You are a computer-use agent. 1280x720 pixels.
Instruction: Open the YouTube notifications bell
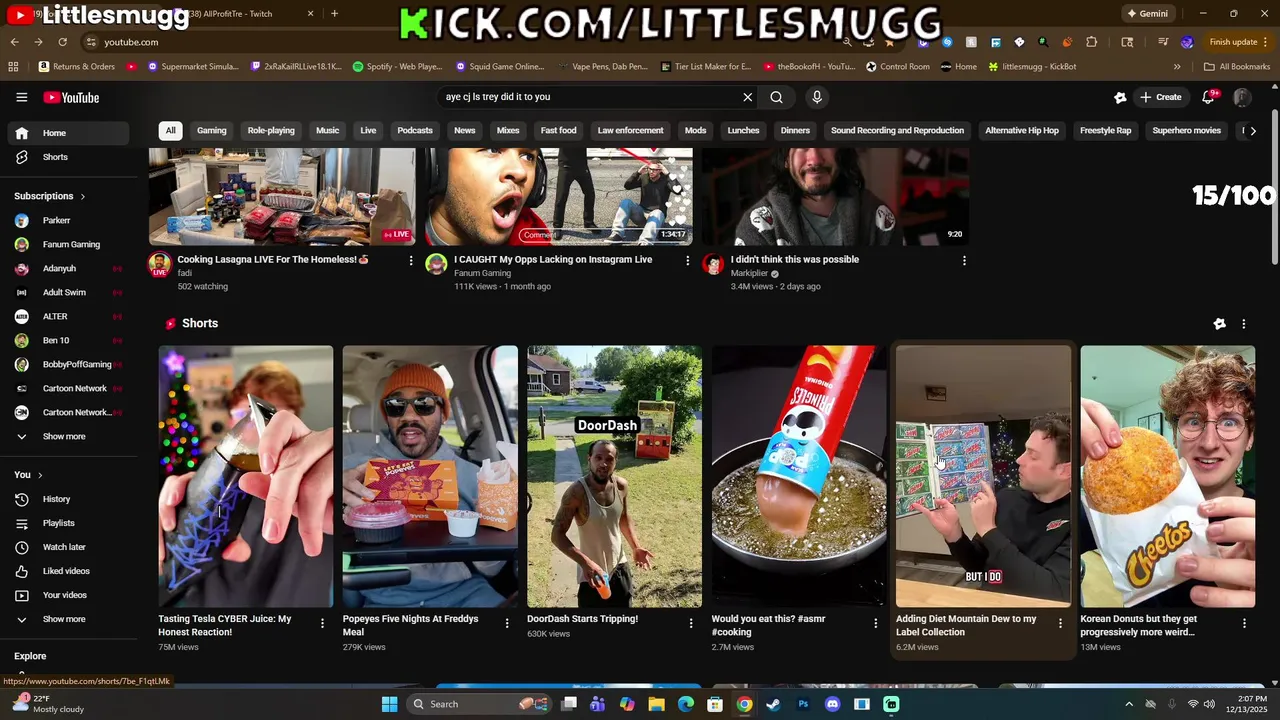point(1208,97)
